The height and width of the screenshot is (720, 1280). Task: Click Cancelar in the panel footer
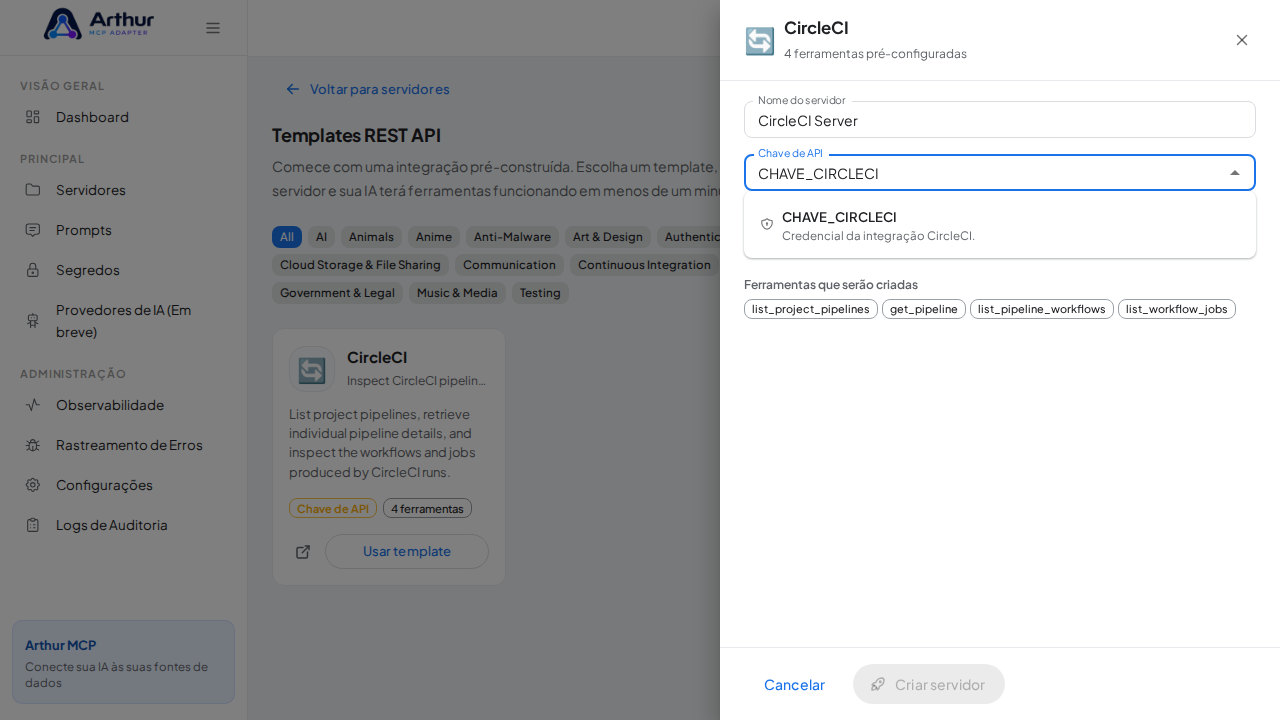[794, 684]
